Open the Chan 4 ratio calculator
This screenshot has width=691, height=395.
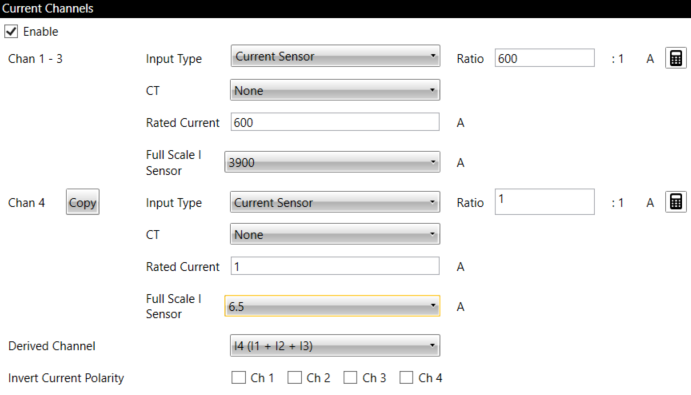pos(676,202)
